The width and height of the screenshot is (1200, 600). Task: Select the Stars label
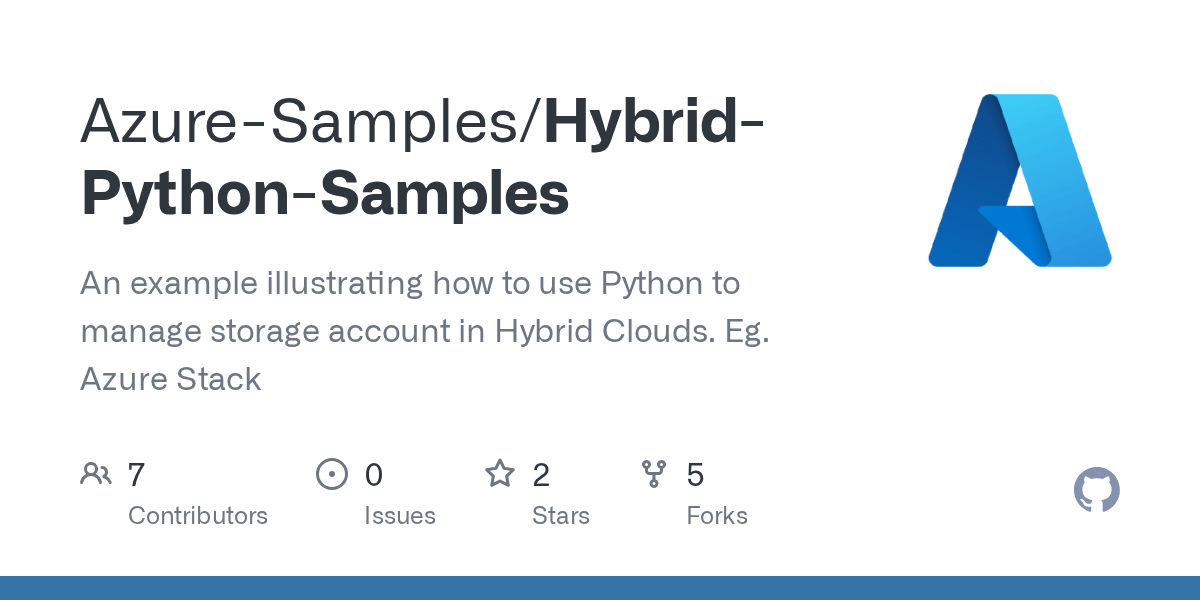tap(561, 516)
